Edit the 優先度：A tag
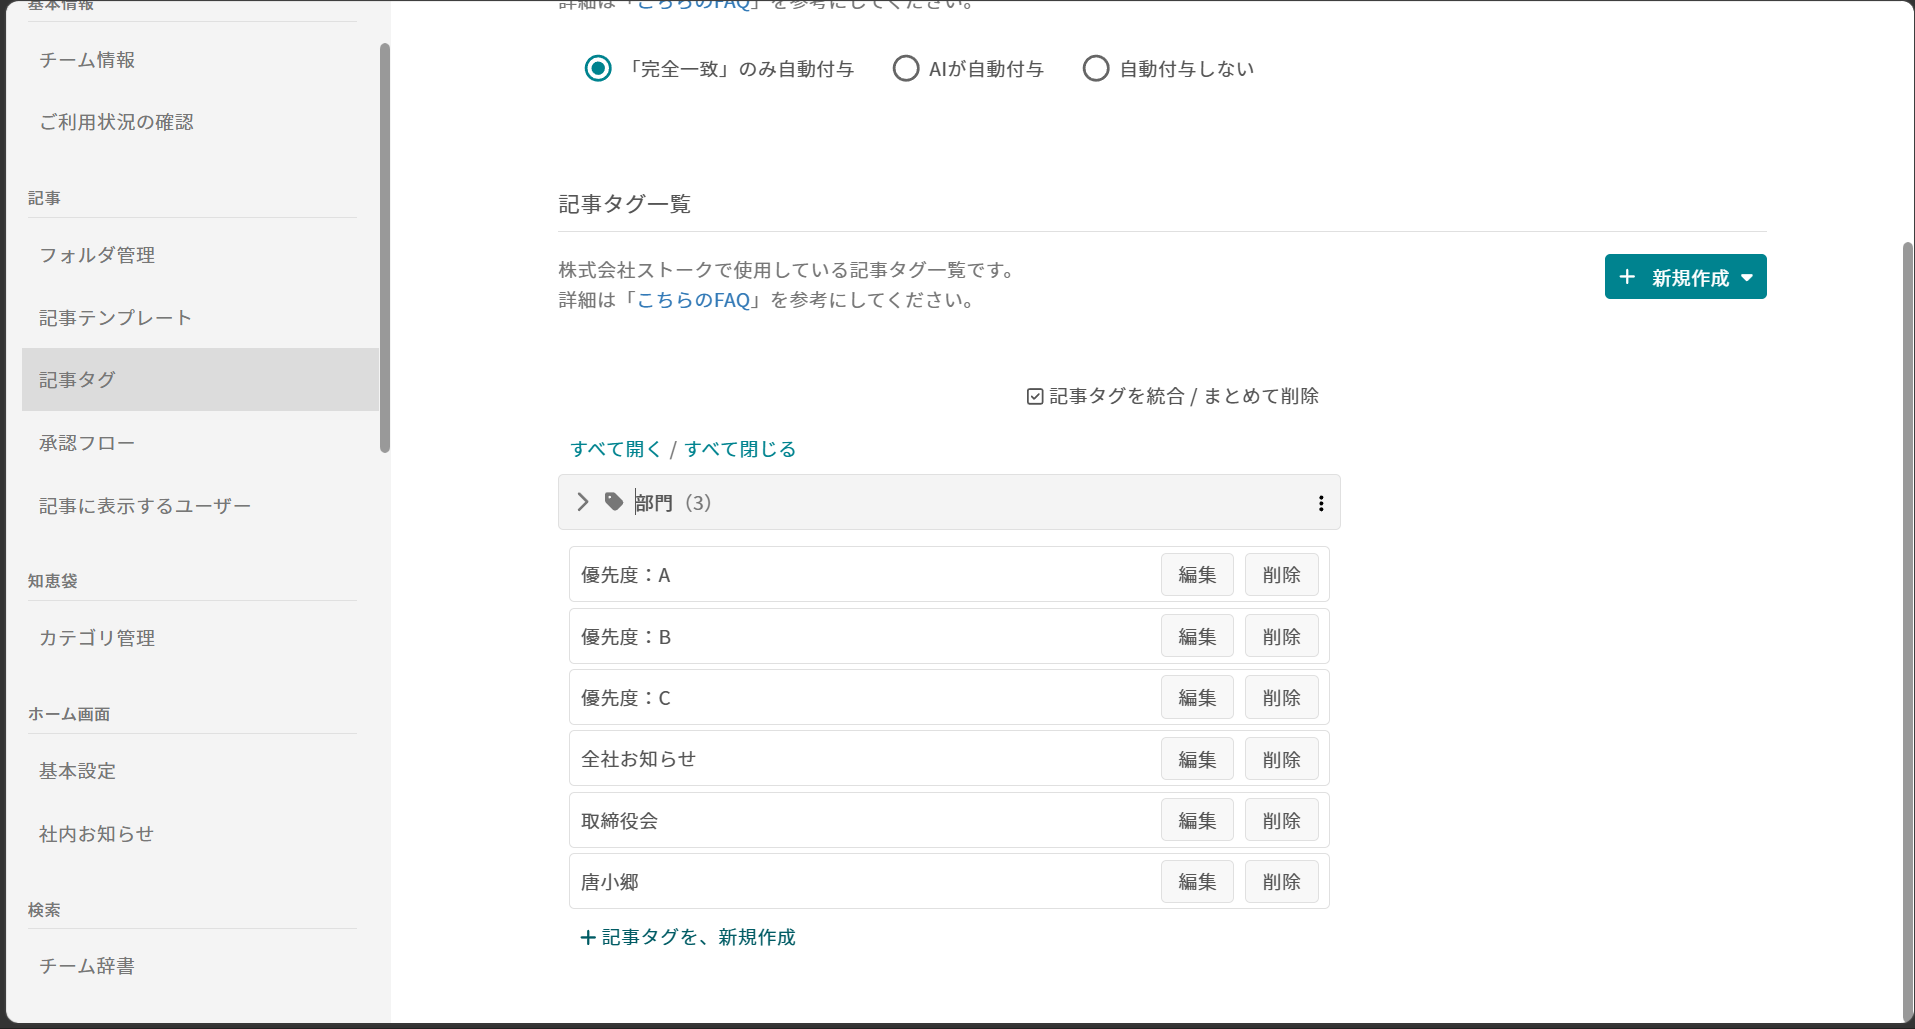 [x=1197, y=575]
